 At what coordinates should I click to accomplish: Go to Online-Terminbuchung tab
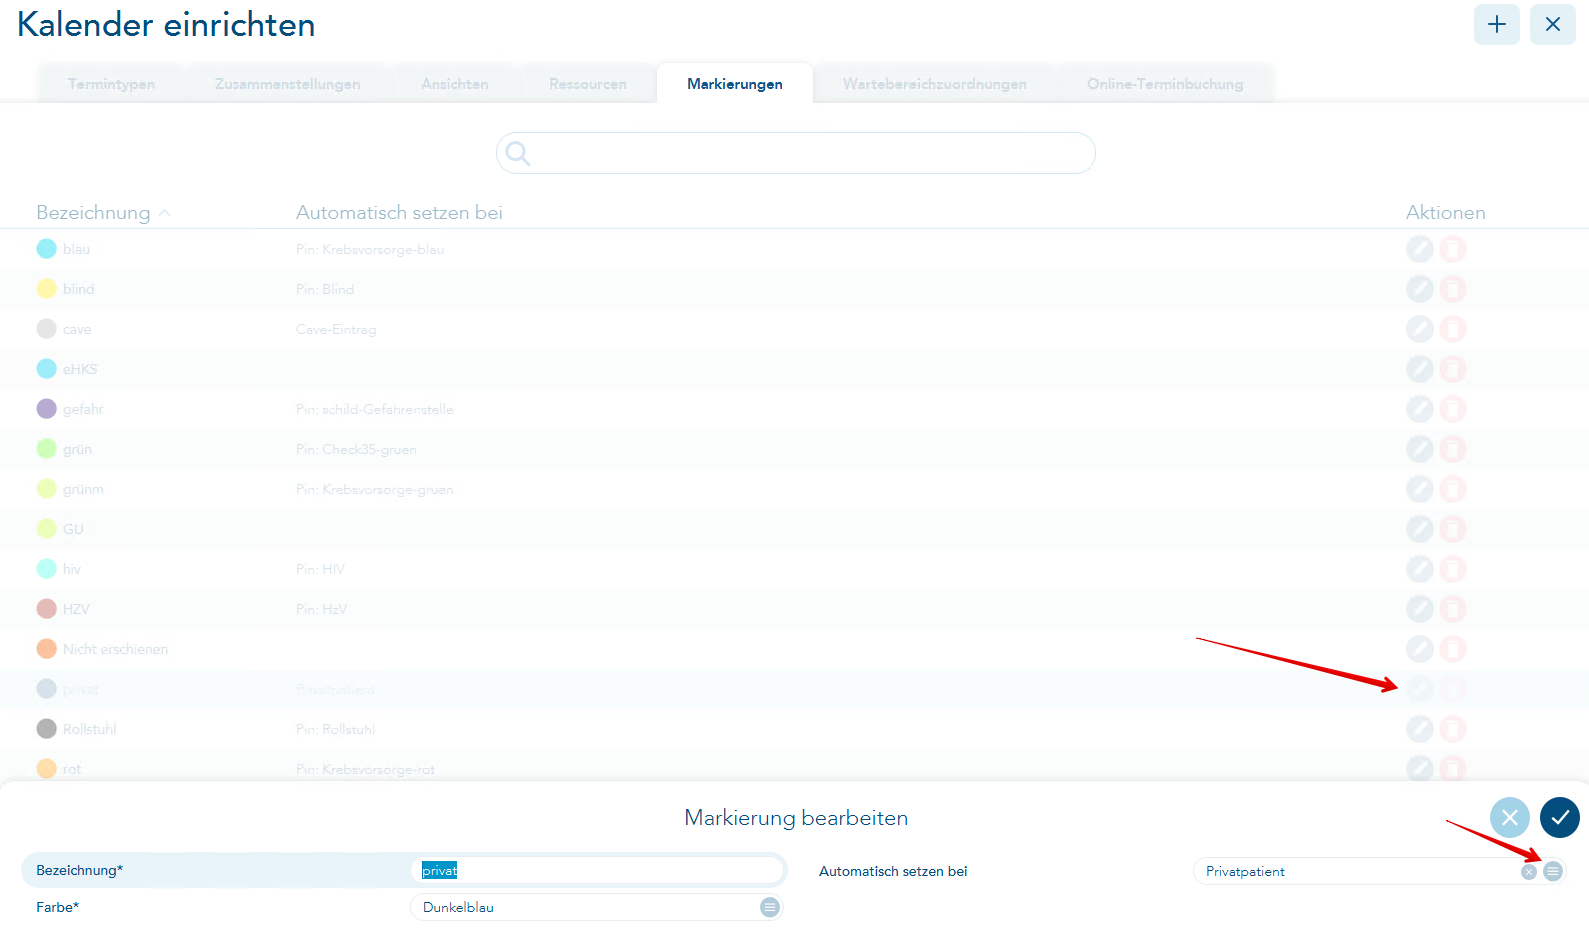point(1165,84)
